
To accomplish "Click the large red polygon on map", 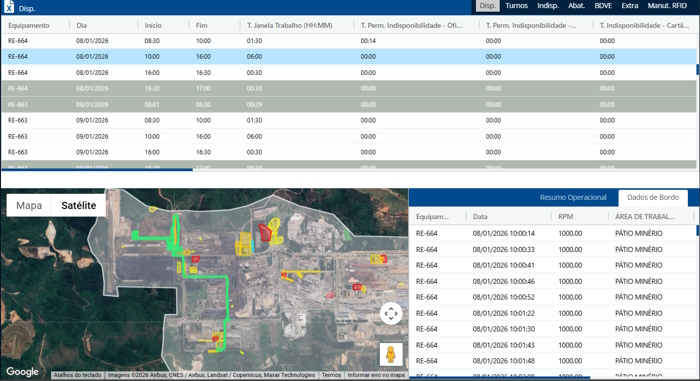I will pyautogui.click(x=265, y=232).
